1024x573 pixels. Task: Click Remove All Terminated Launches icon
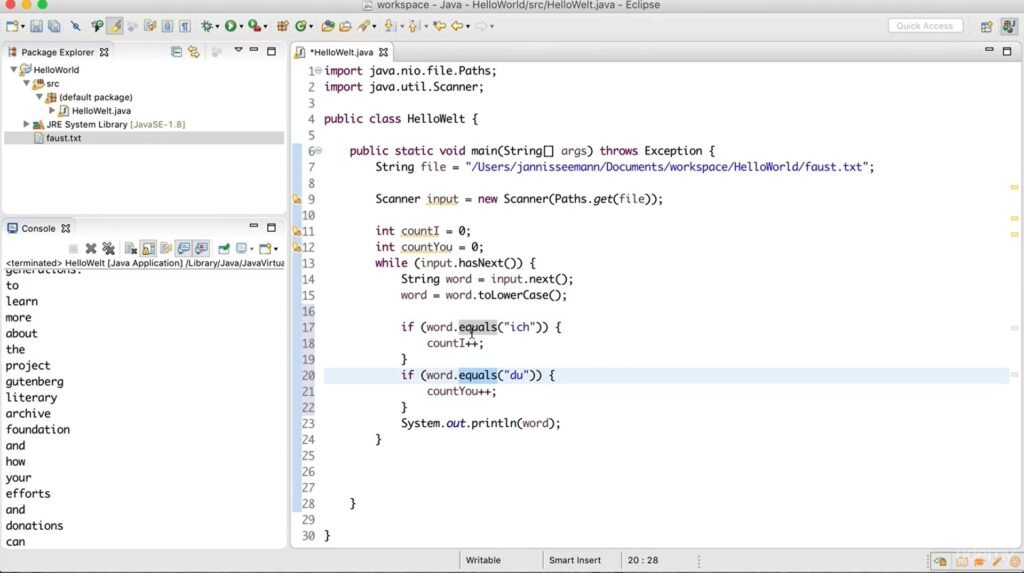click(108, 248)
